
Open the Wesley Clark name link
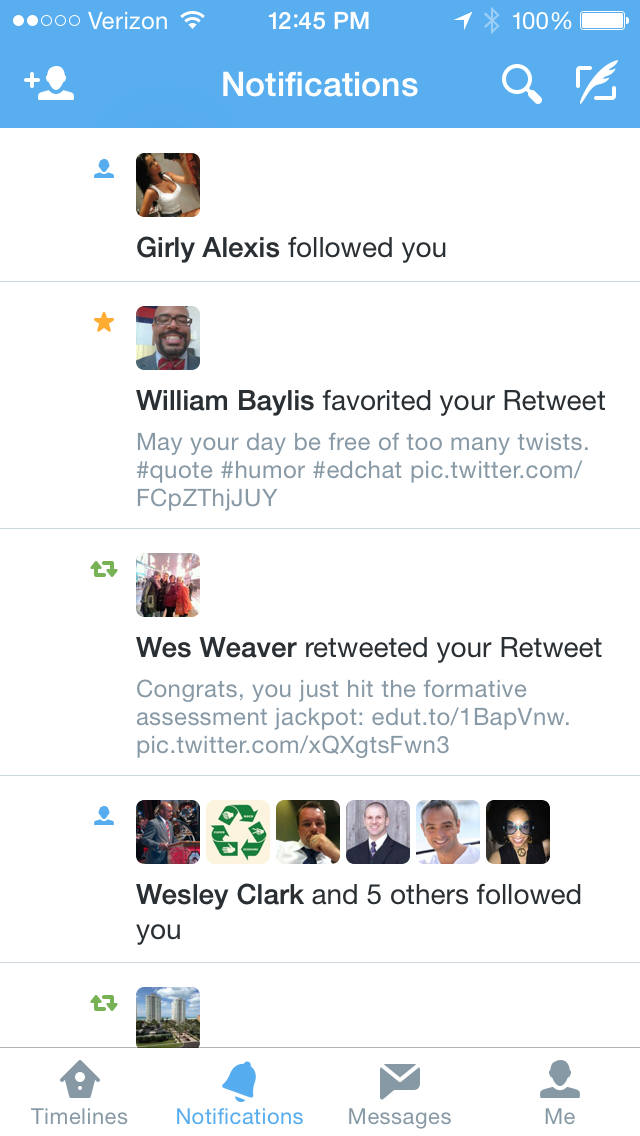220,895
